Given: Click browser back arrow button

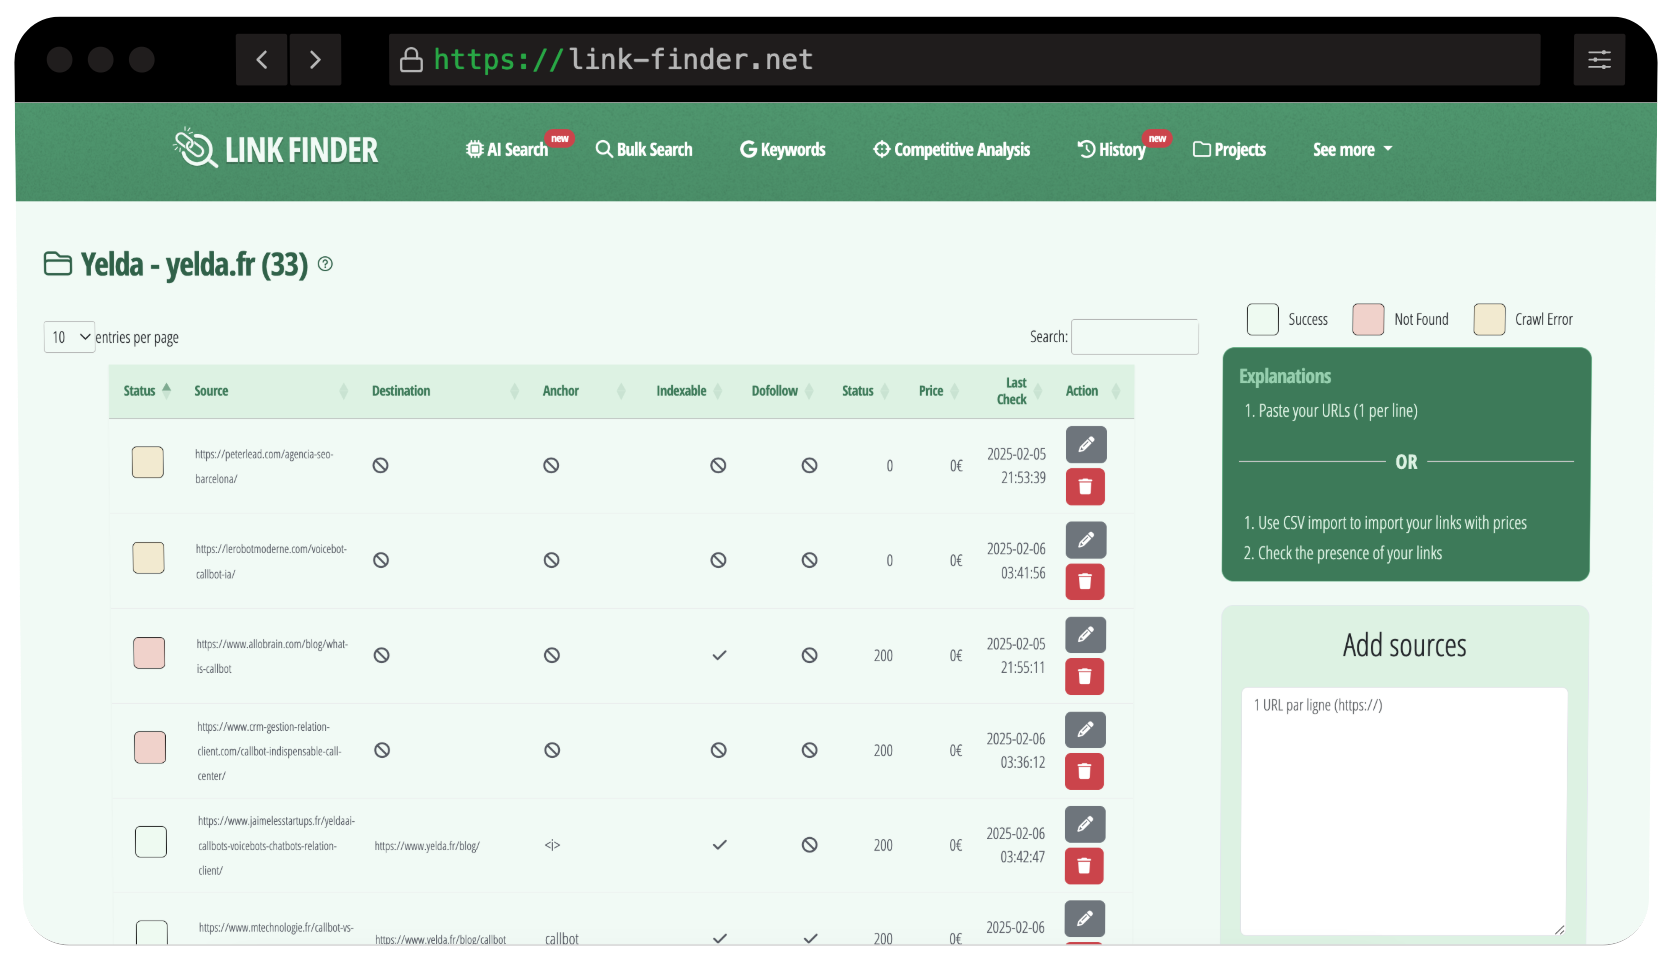Looking at the screenshot, I should (x=262, y=60).
